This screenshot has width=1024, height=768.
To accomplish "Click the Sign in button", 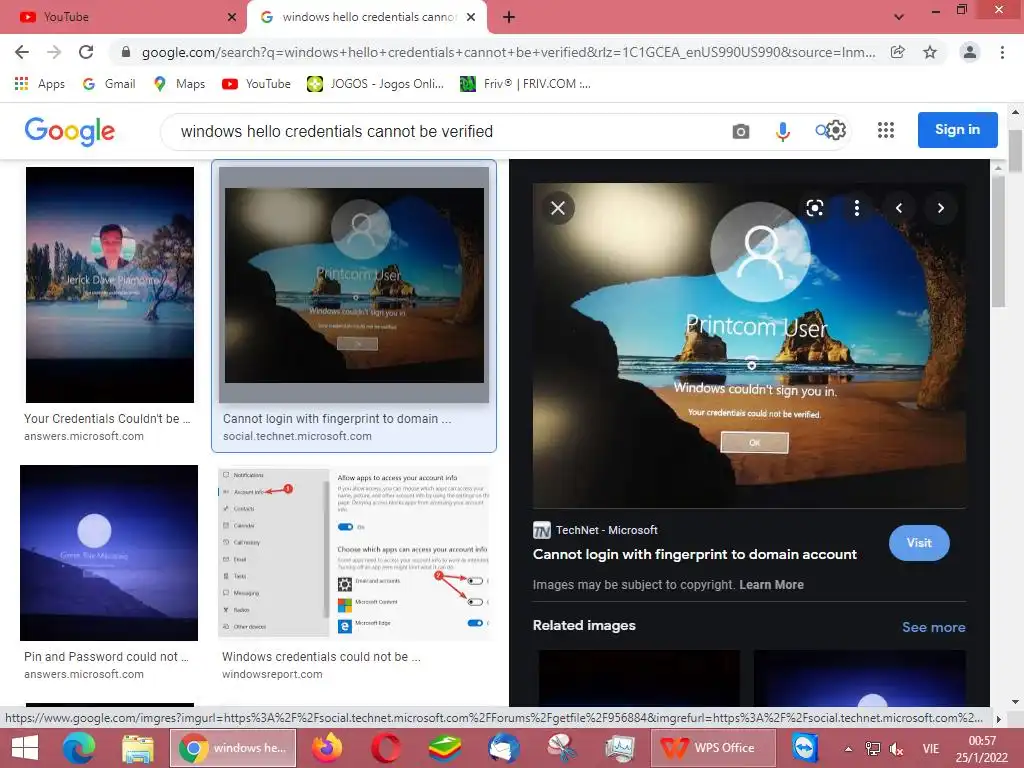I will click(957, 129).
